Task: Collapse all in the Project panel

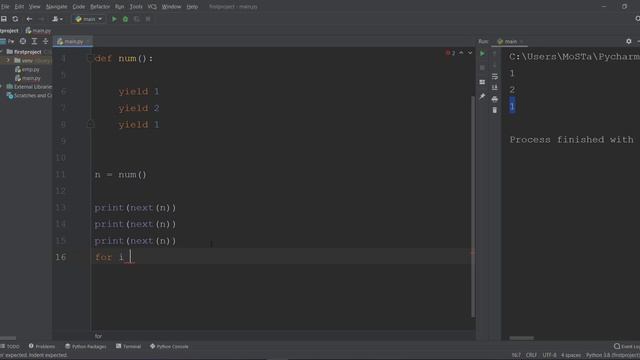Action: 45,41
